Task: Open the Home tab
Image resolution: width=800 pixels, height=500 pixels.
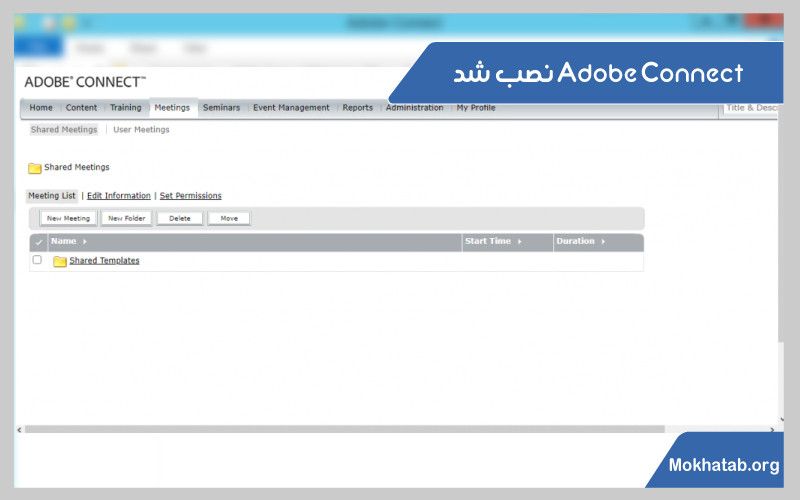Action: pos(41,108)
